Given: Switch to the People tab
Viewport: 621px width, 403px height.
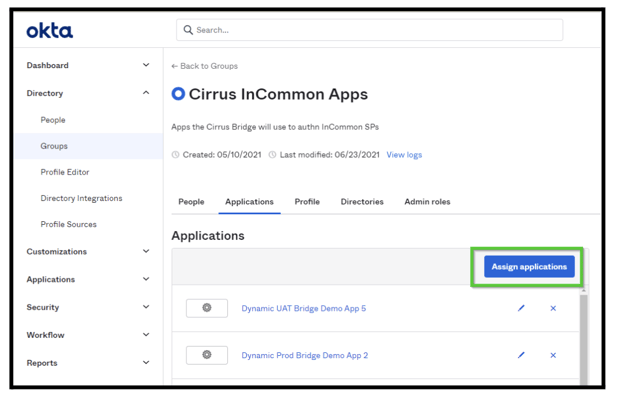Looking at the screenshot, I should (191, 202).
